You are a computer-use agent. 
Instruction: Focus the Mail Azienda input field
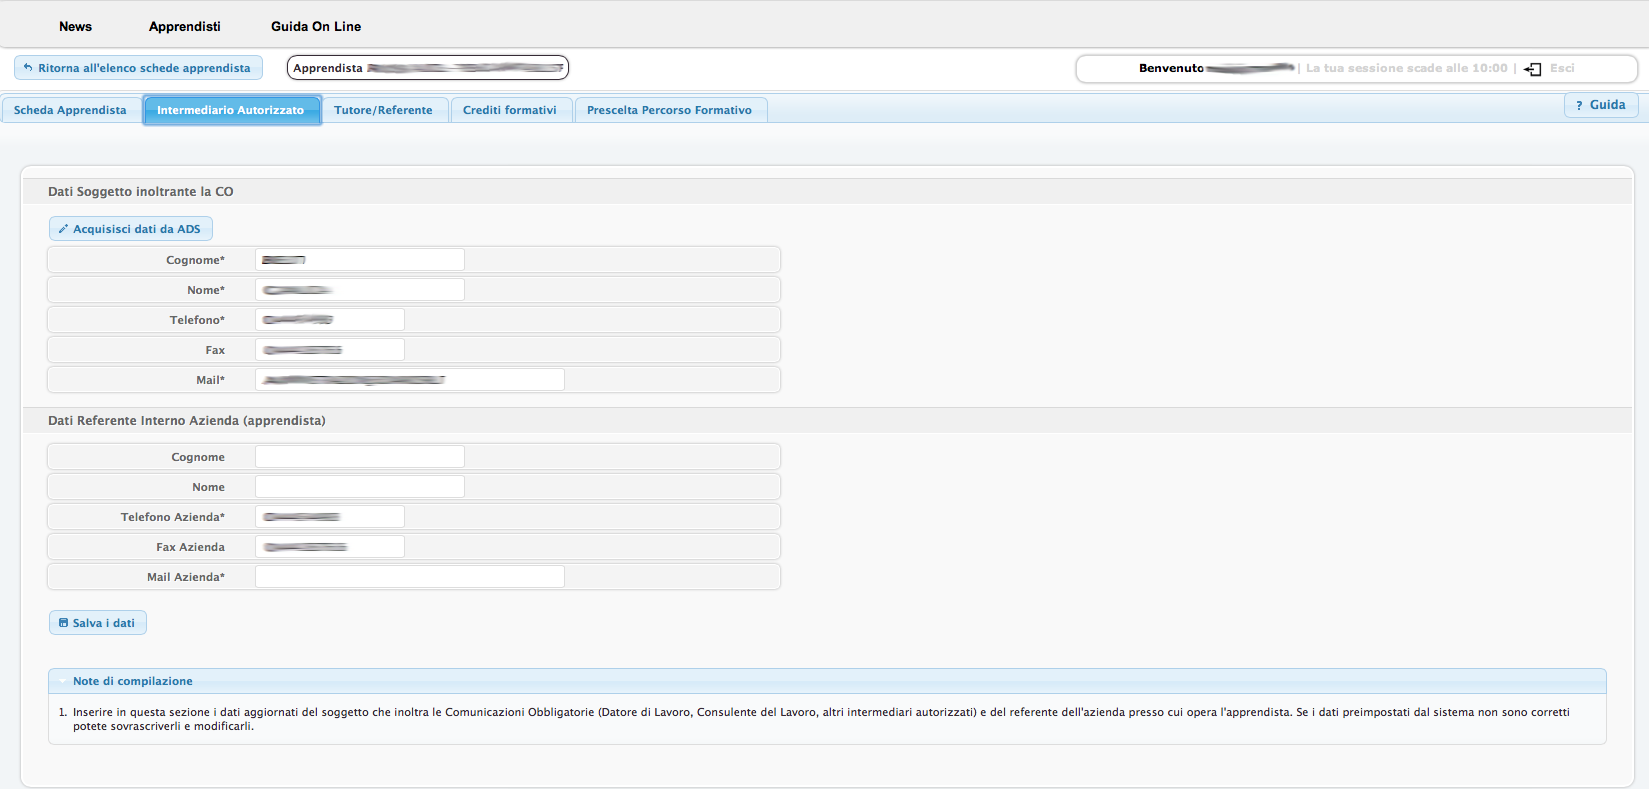point(409,577)
